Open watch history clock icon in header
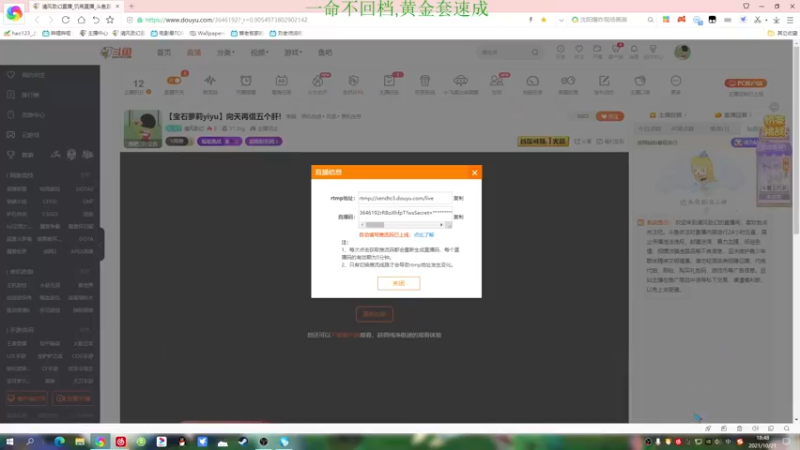The width and height of the screenshot is (800, 450). [560, 51]
